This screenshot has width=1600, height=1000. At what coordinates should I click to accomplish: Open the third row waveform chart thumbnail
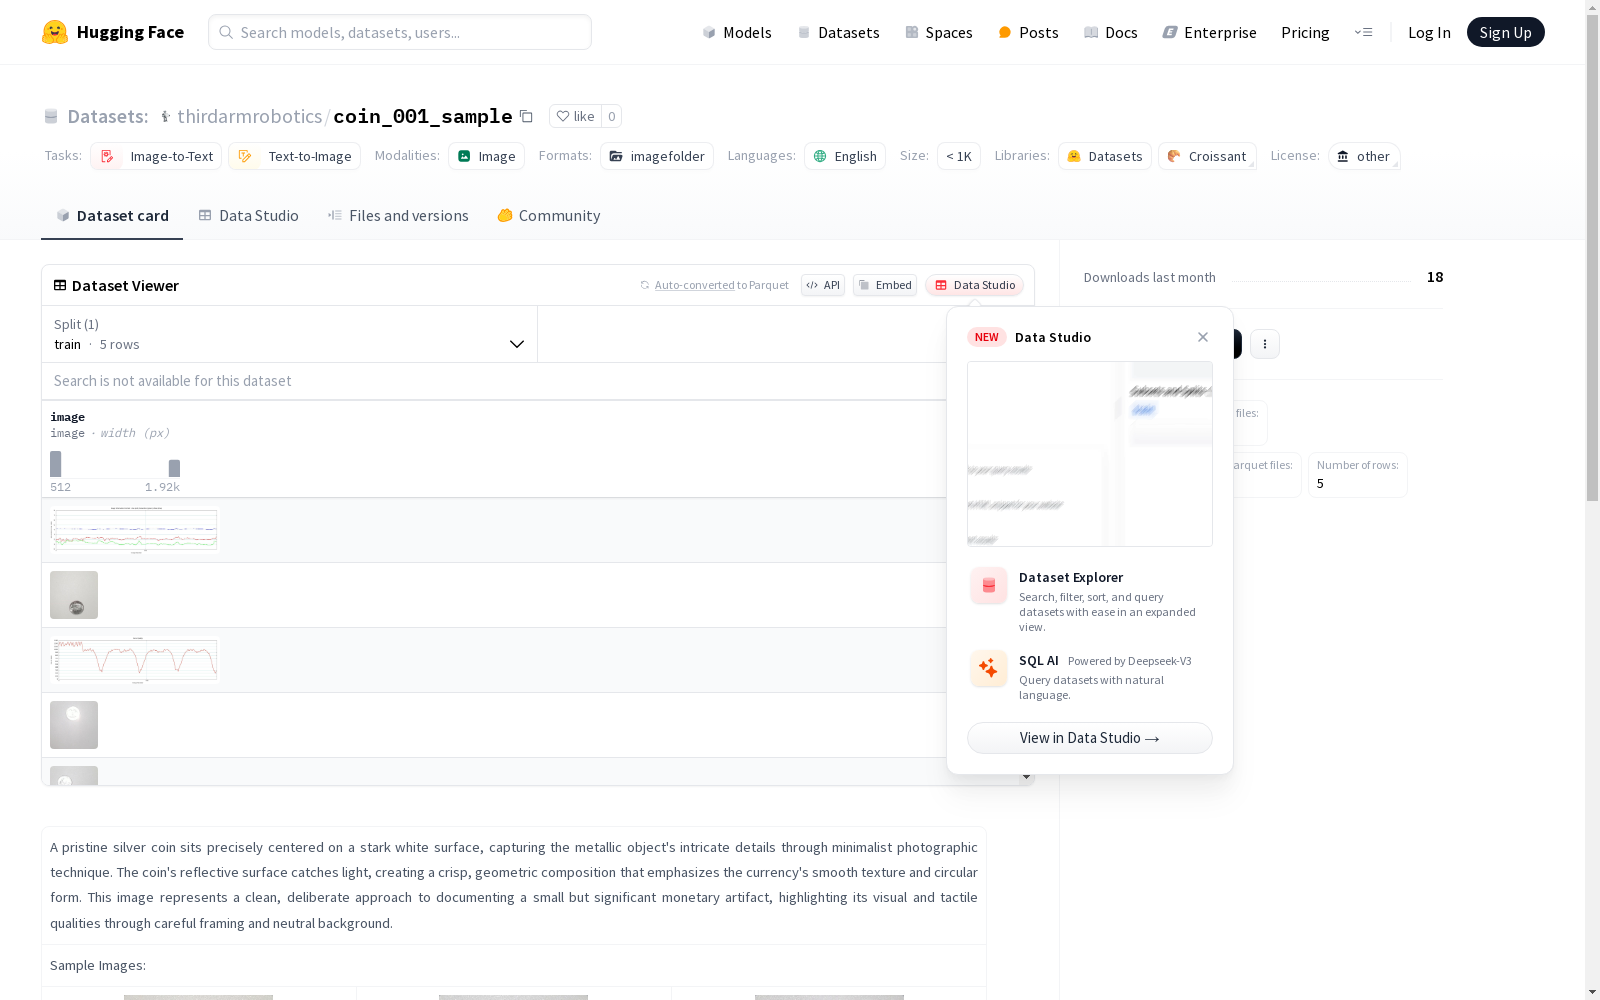point(134,660)
